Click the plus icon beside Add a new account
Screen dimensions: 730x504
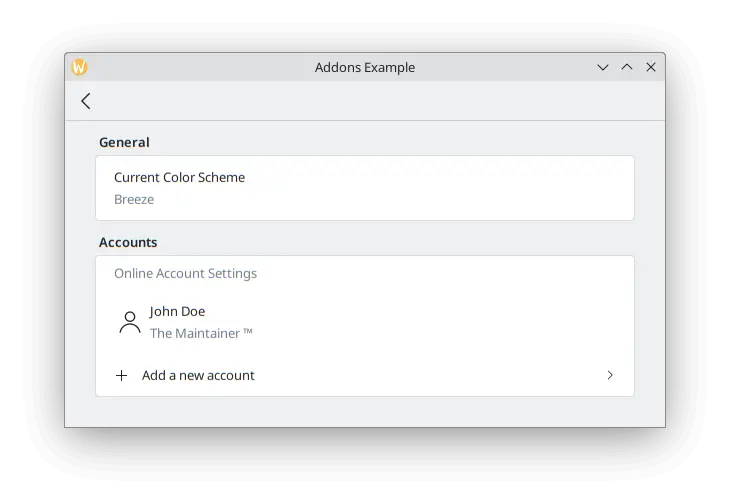click(122, 376)
